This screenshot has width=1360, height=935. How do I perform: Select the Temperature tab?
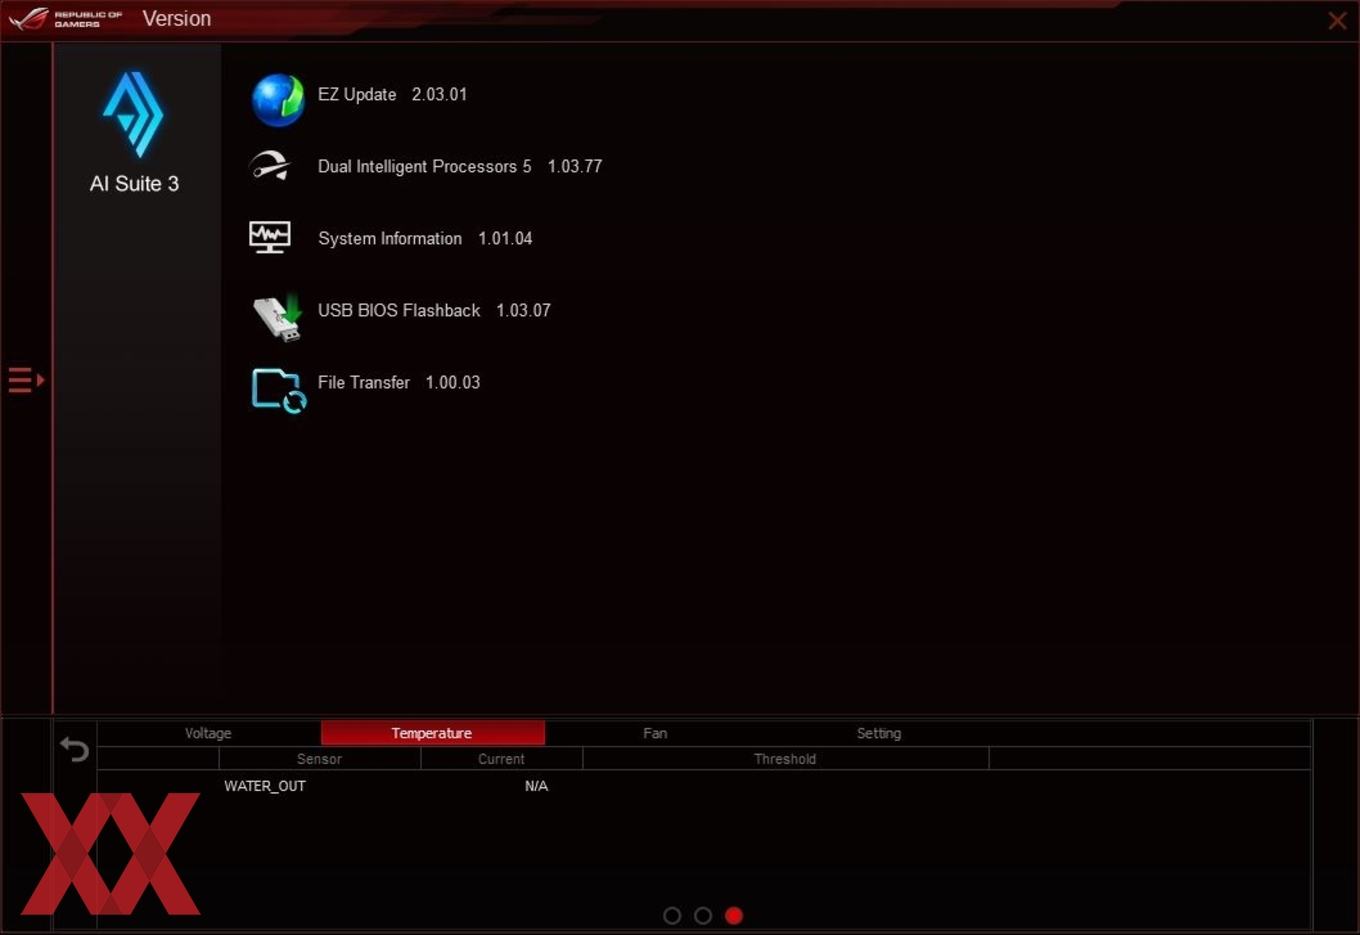coord(432,733)
